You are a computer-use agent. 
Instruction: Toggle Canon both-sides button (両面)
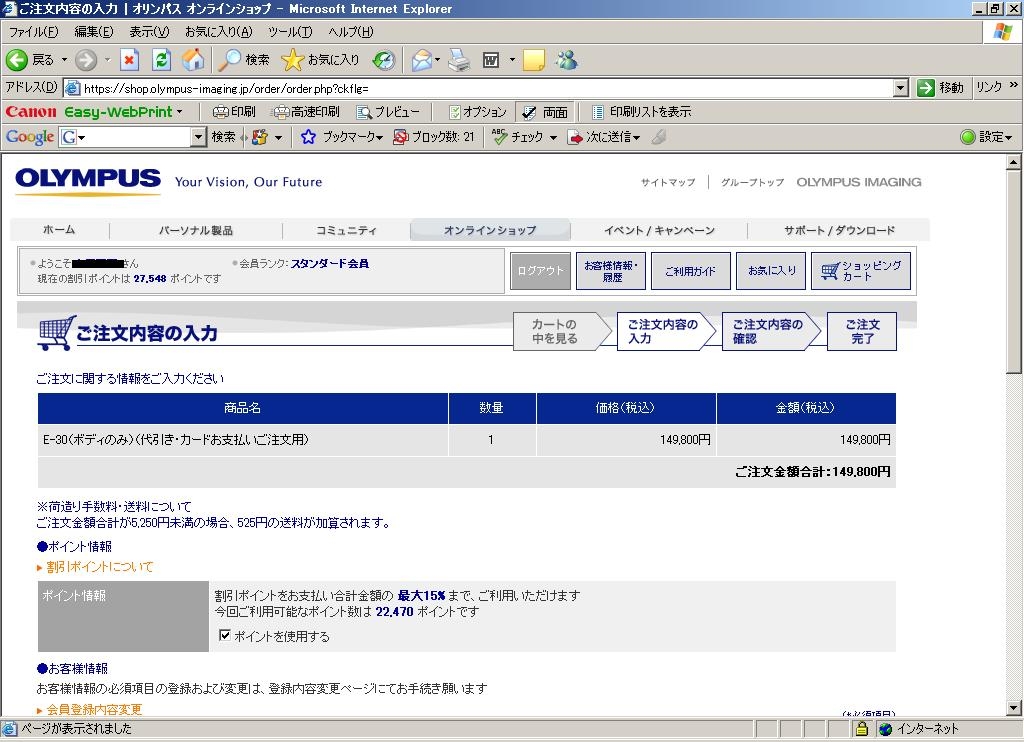(545, 112)
